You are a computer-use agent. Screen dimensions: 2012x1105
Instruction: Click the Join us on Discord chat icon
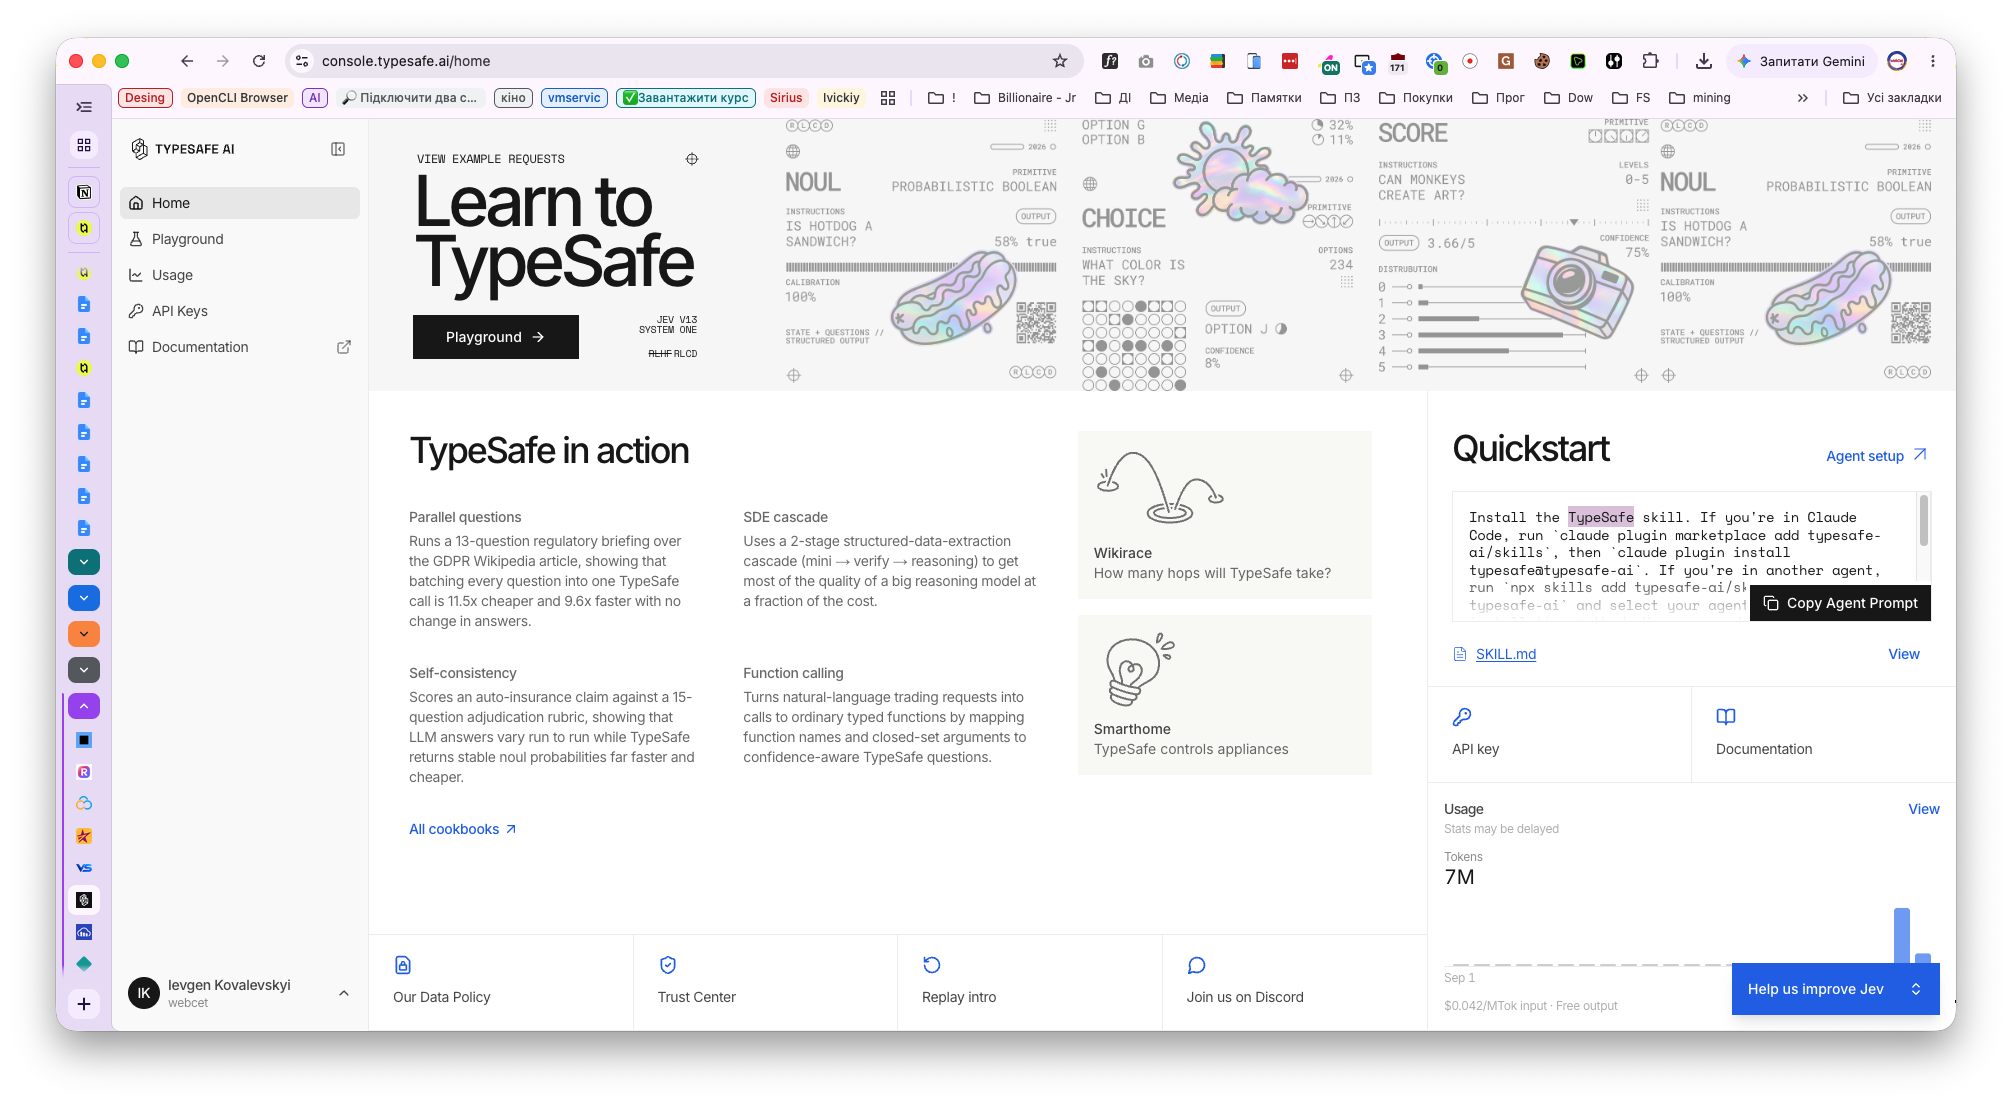coord(1196,965)
